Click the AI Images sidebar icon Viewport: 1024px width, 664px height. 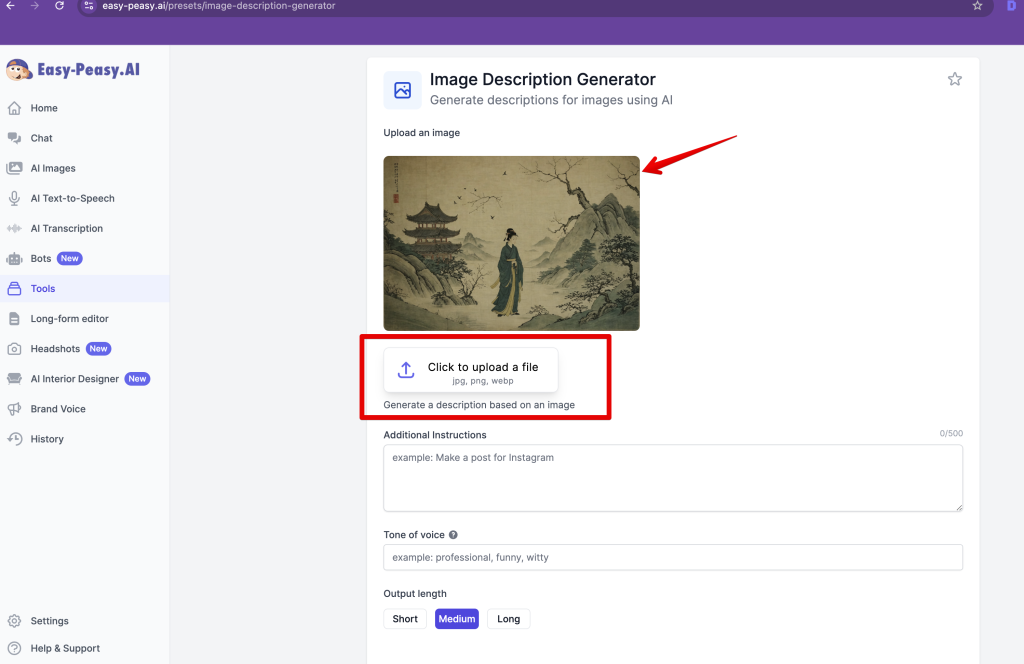14,168
